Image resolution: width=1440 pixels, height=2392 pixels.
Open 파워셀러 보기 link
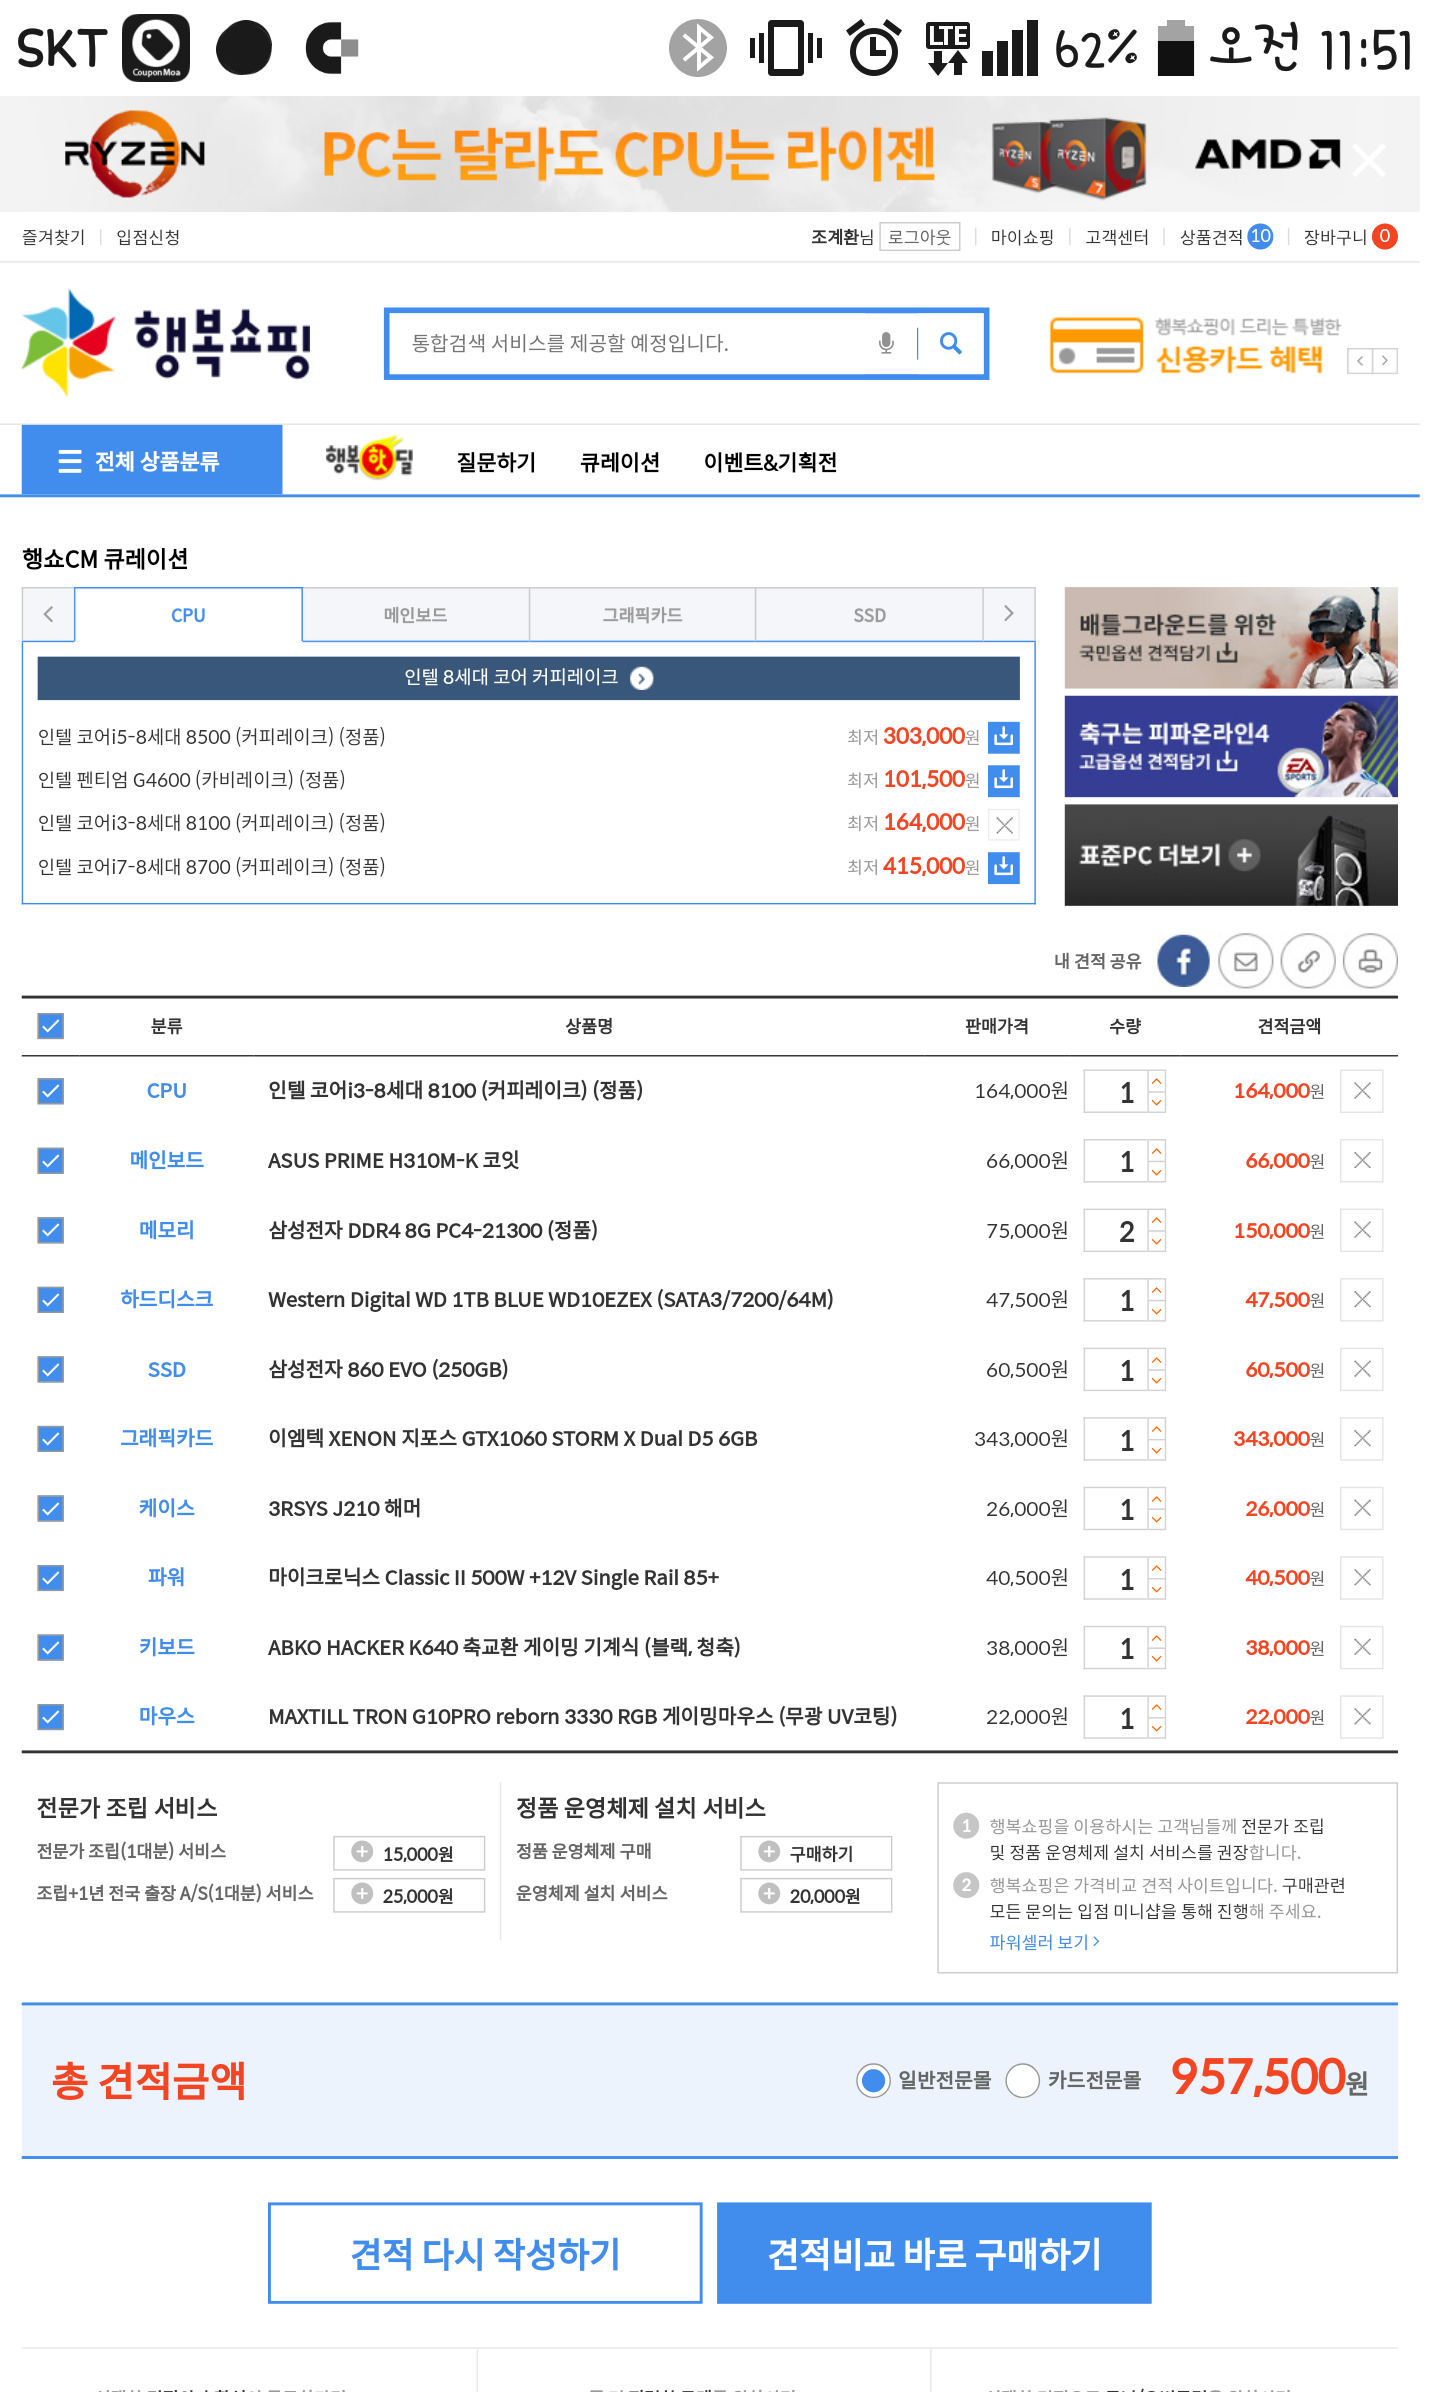pyautogui.click(x=1044, y=1942)
